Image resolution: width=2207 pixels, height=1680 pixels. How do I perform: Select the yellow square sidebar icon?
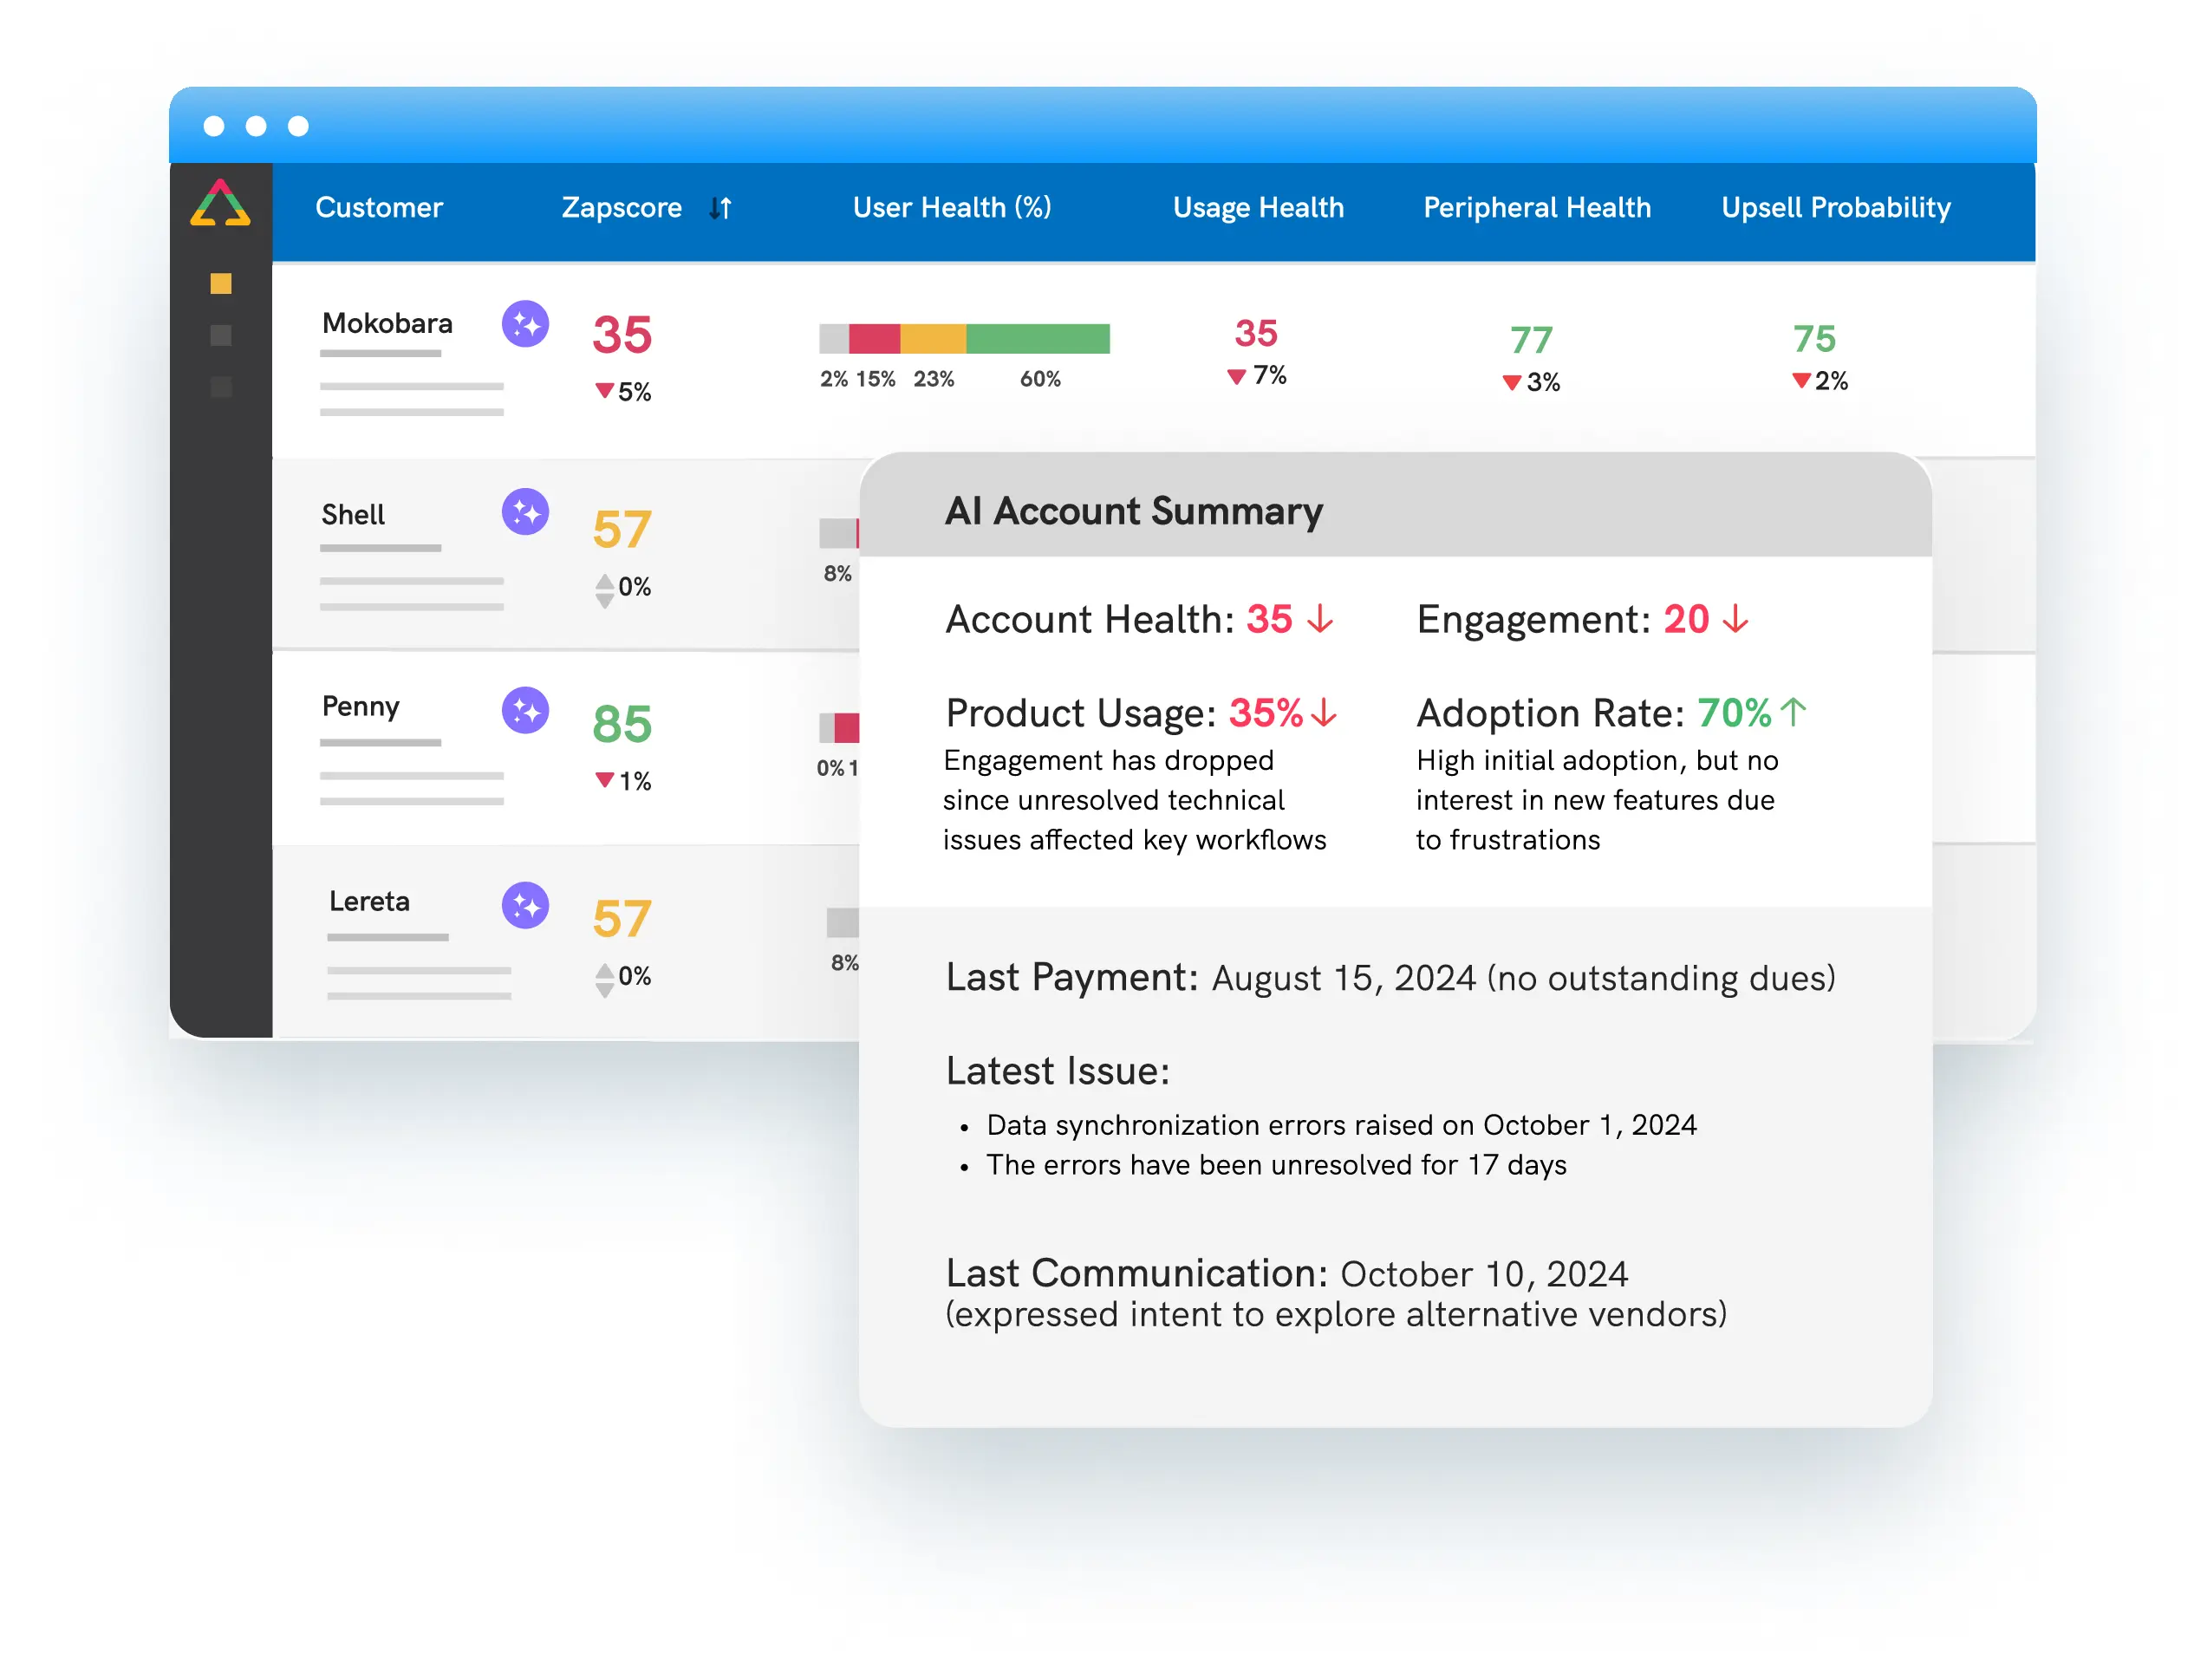point(221,284)
